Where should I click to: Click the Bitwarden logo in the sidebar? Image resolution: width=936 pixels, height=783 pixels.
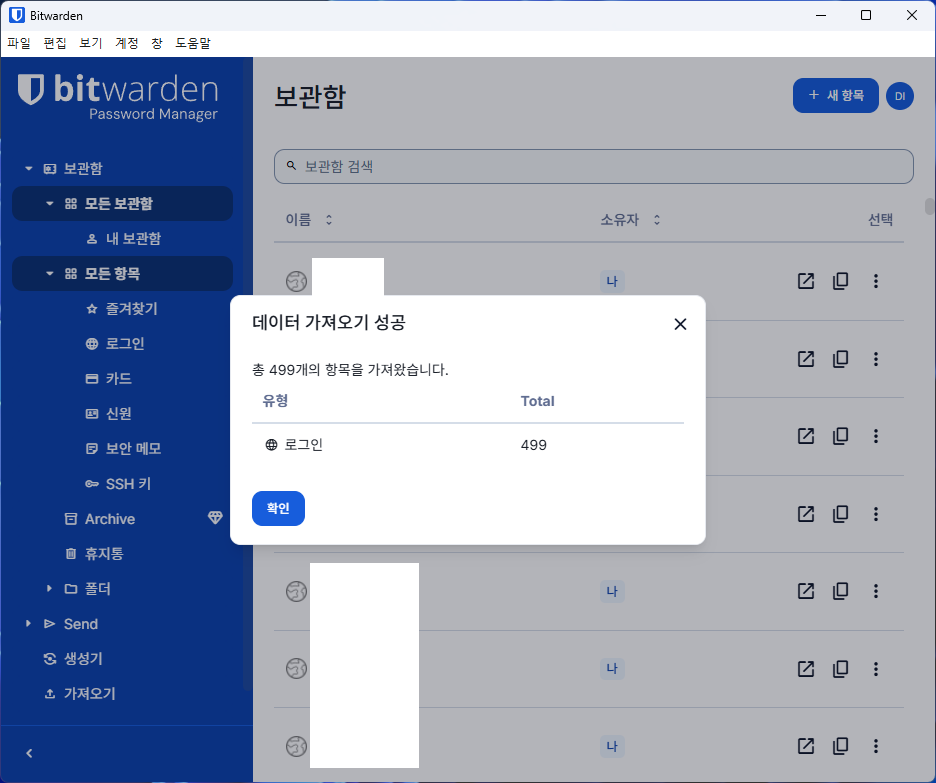pyautogui.click(x=118, y=97)
